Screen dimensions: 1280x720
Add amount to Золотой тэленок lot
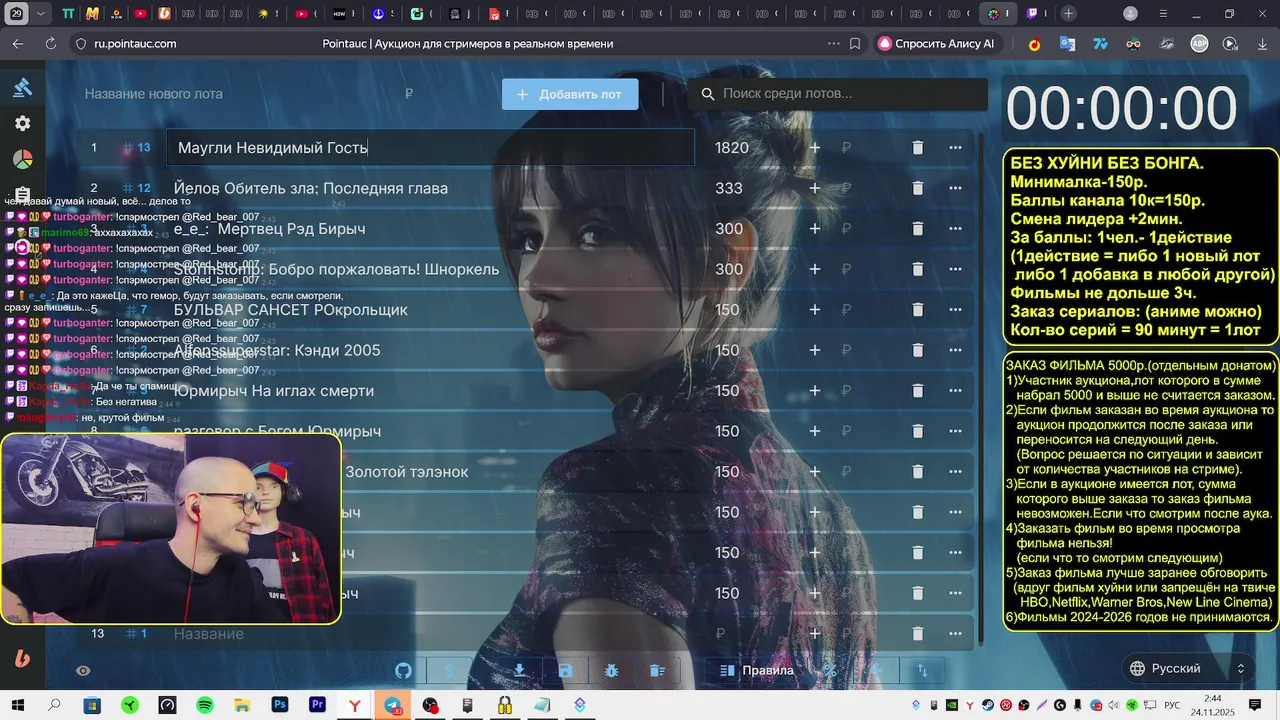(x=815, y=472)
